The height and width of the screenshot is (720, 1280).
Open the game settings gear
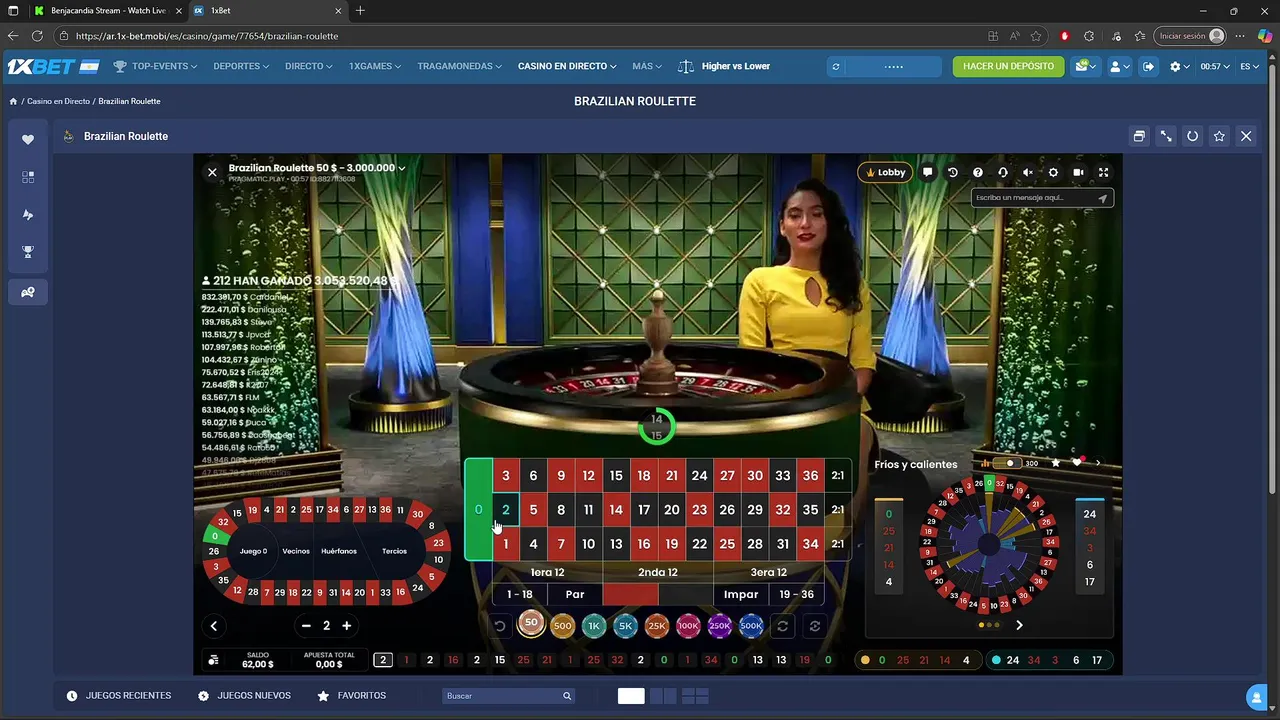1053,172
